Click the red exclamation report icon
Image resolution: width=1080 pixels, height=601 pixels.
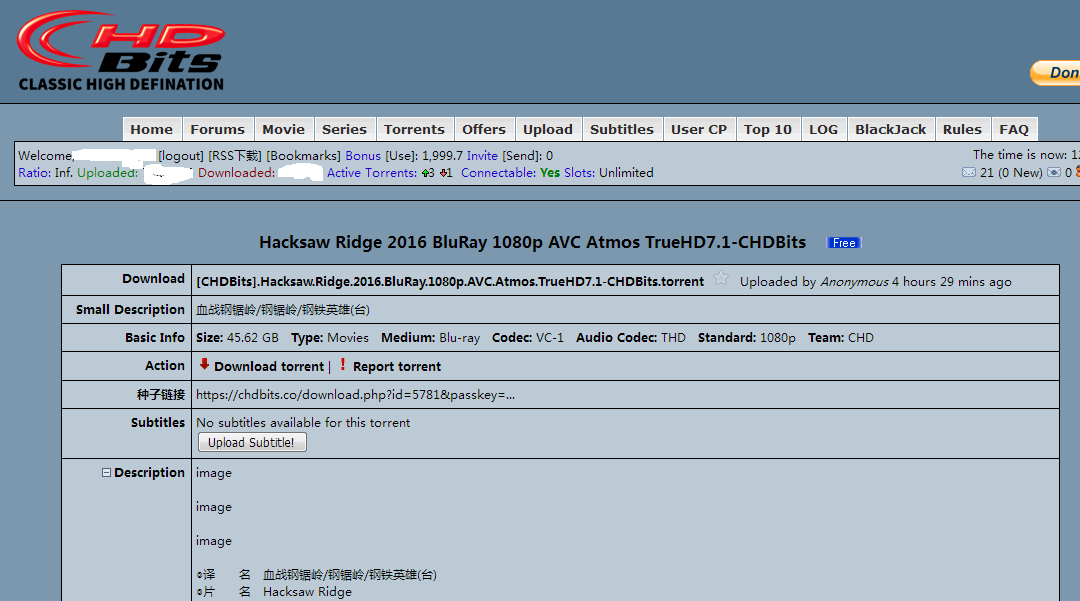[343, 365]
